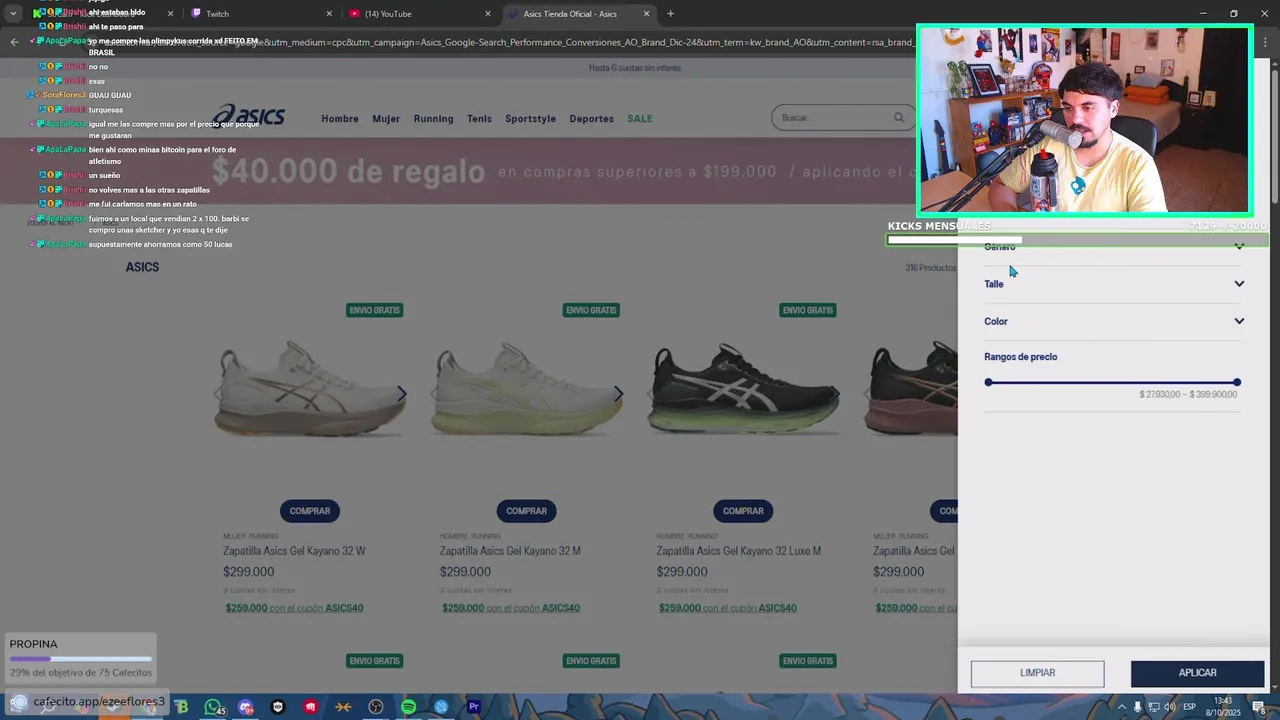Close the YouTube tab
The image size is (1280, 720).
point(488,14)
